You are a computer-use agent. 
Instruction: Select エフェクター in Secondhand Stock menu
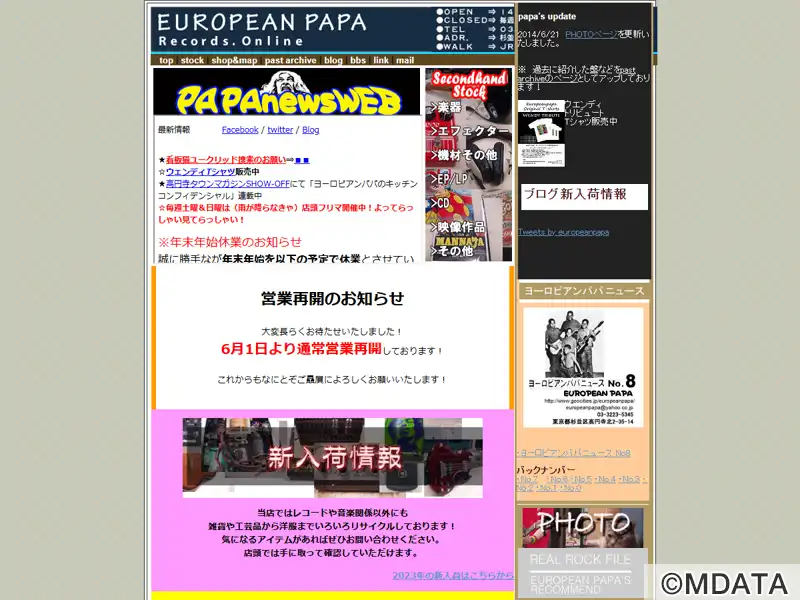[470, 131]
